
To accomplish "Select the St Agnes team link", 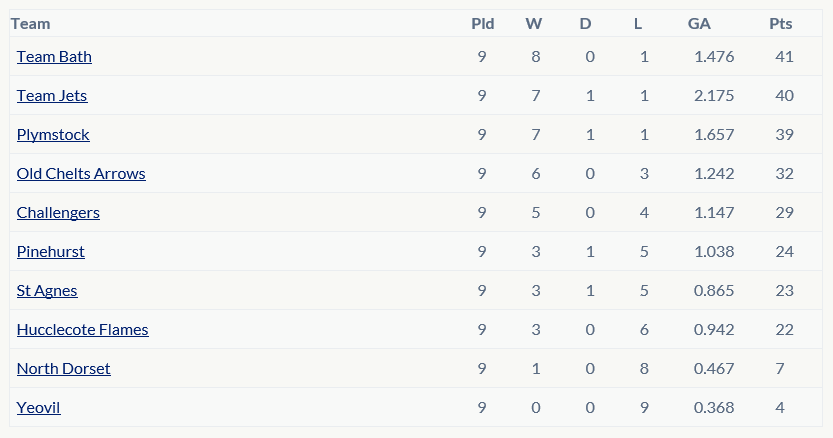I will coord(47,291).
